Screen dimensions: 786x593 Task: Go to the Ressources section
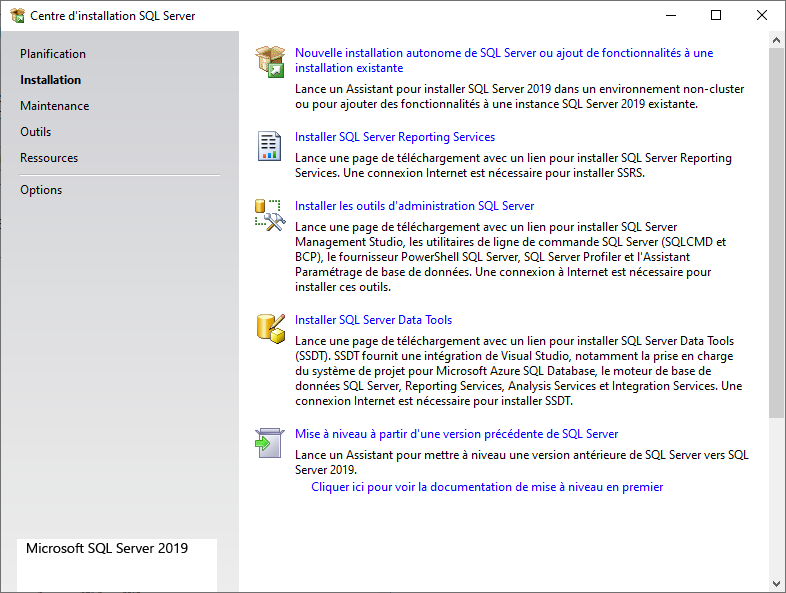(49, 158)
